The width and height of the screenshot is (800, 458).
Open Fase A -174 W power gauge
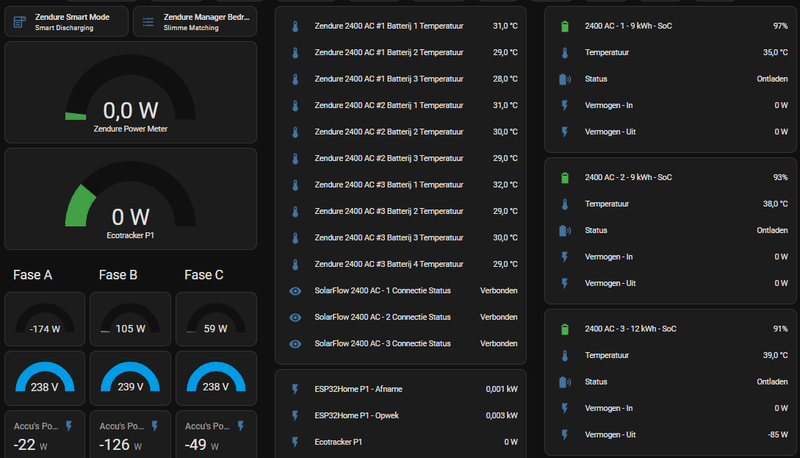(x=45, y=319)
